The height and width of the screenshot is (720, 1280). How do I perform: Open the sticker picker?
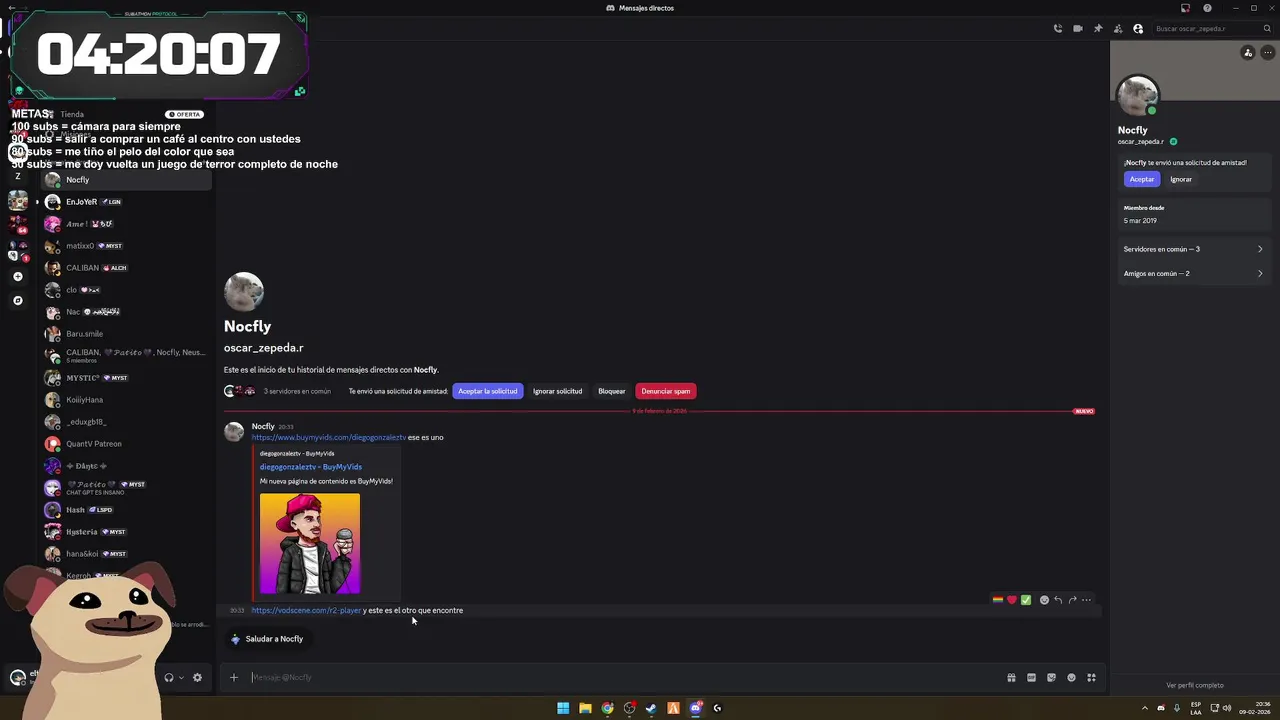(1051, 677)
